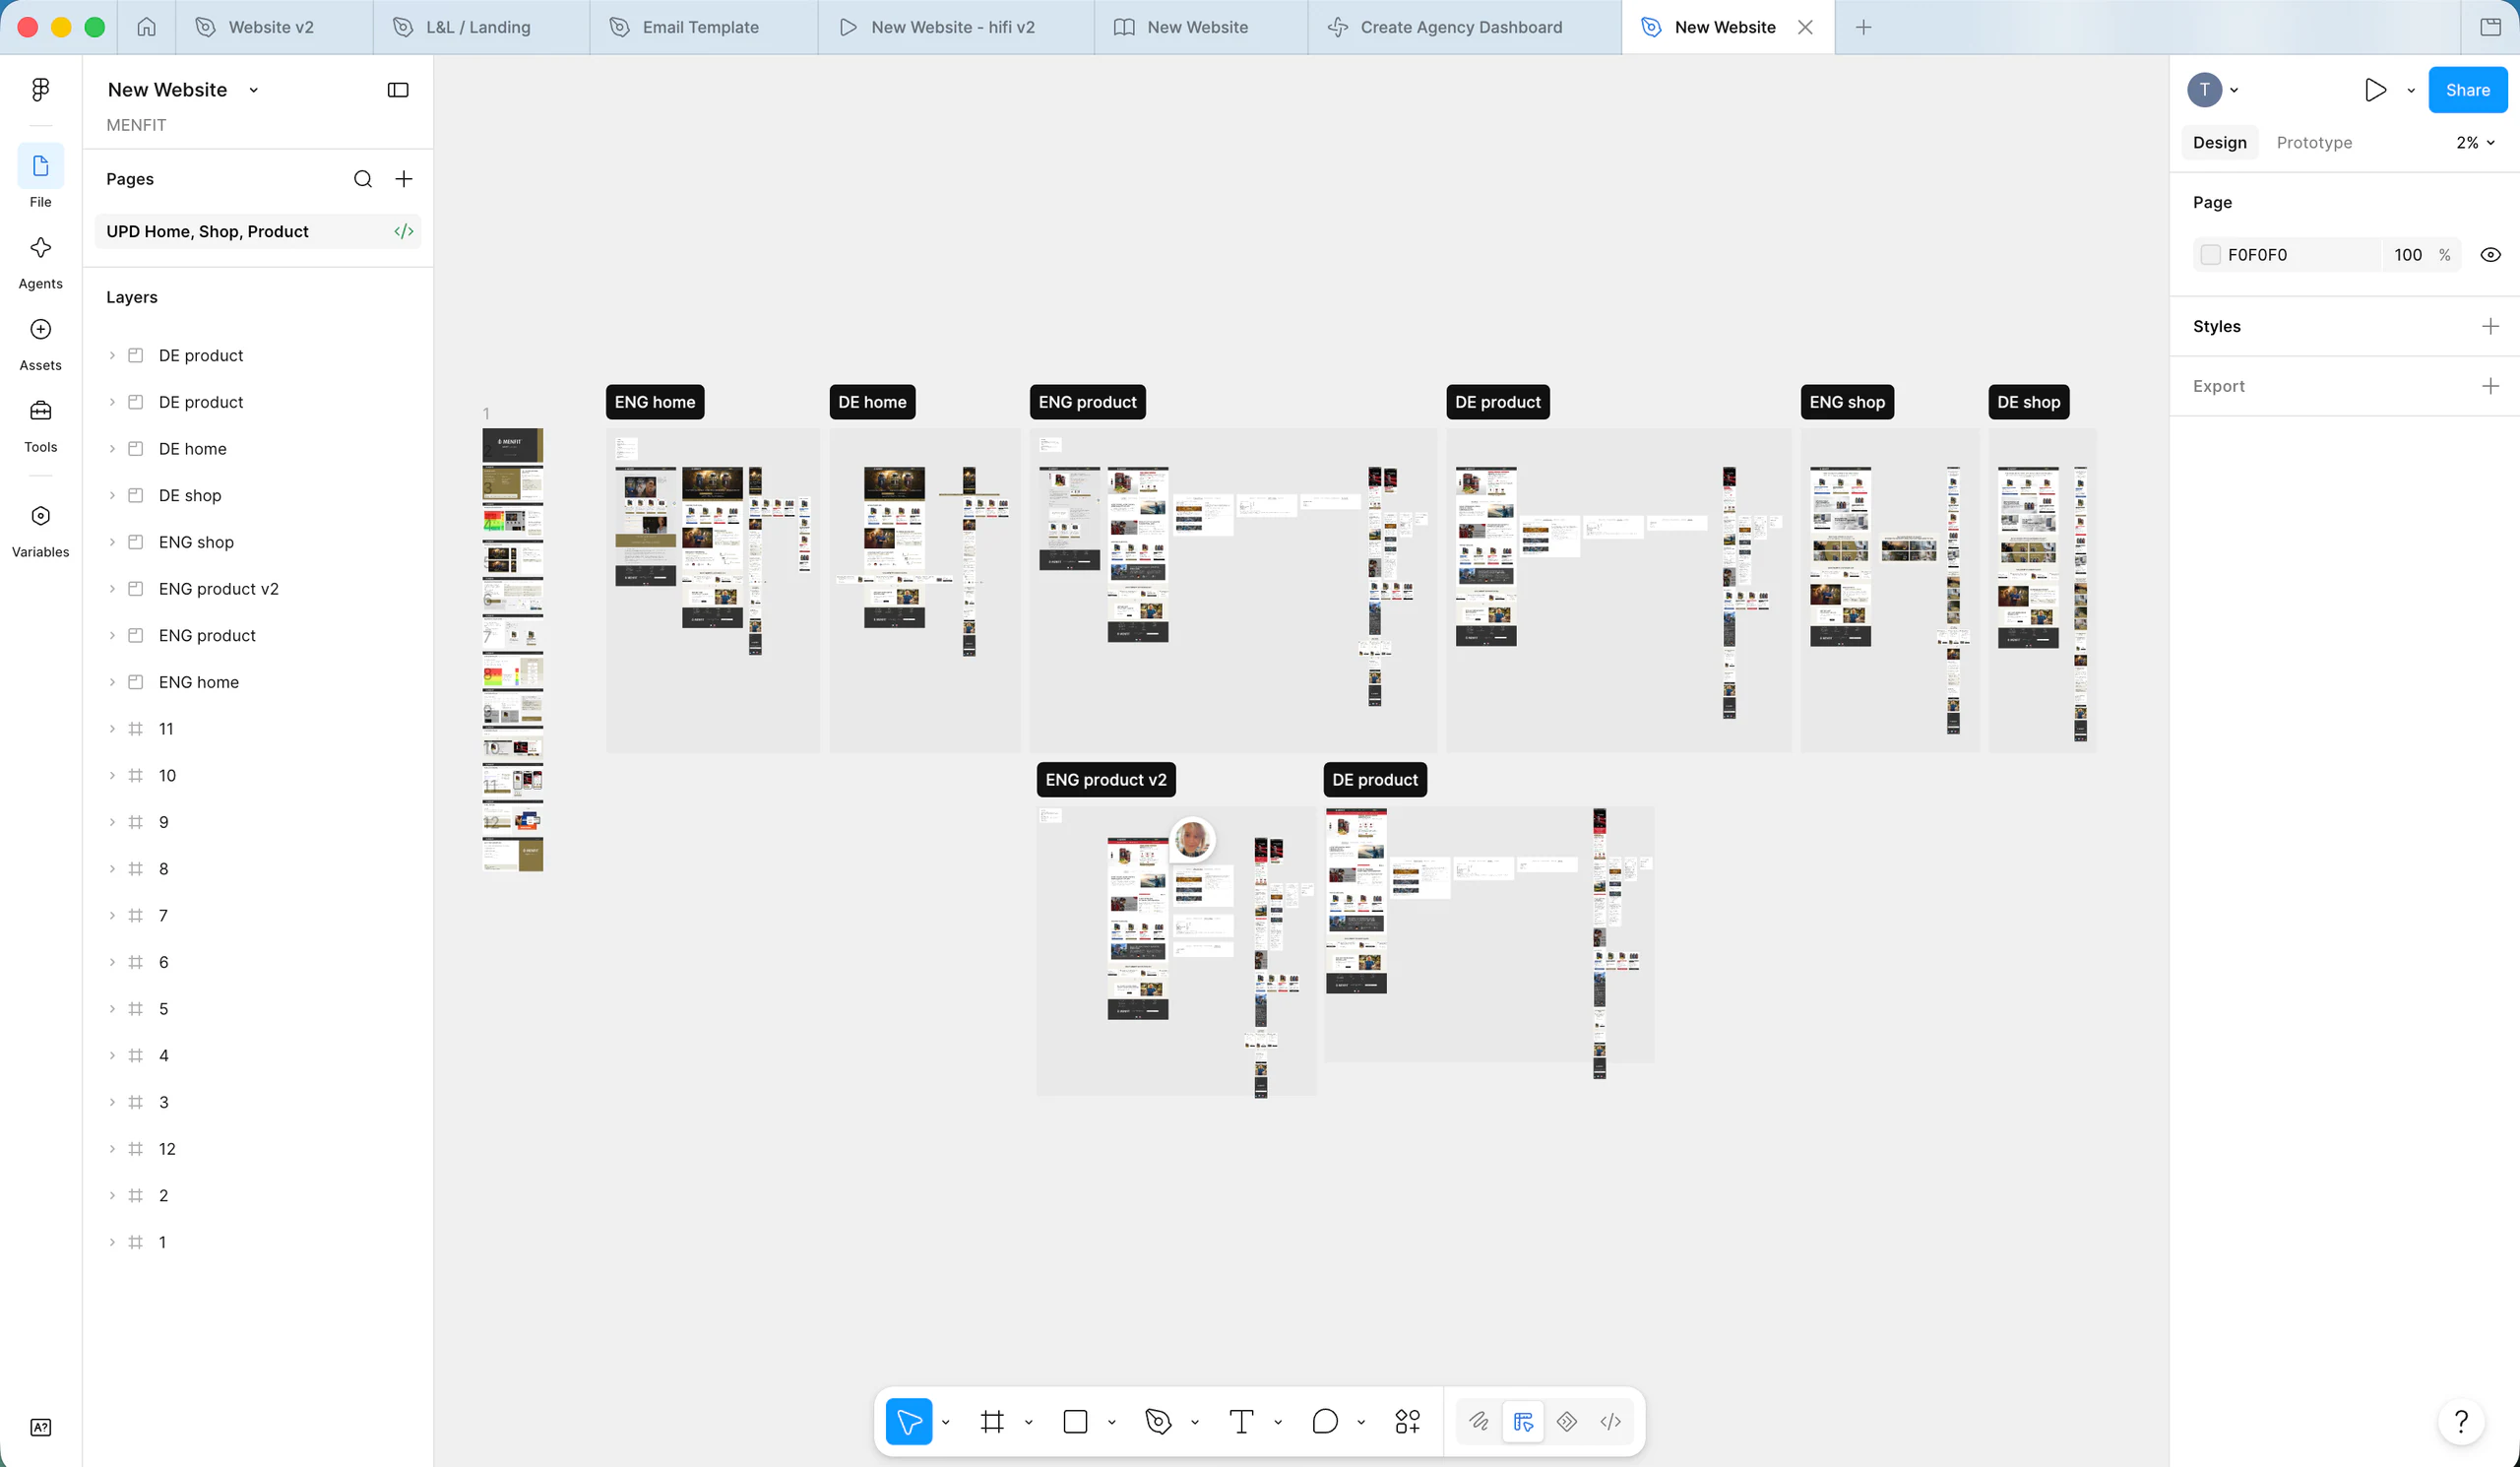2520x1467 pixels.
Task: Open a new tab with plus button
Action: (1863, 27)
